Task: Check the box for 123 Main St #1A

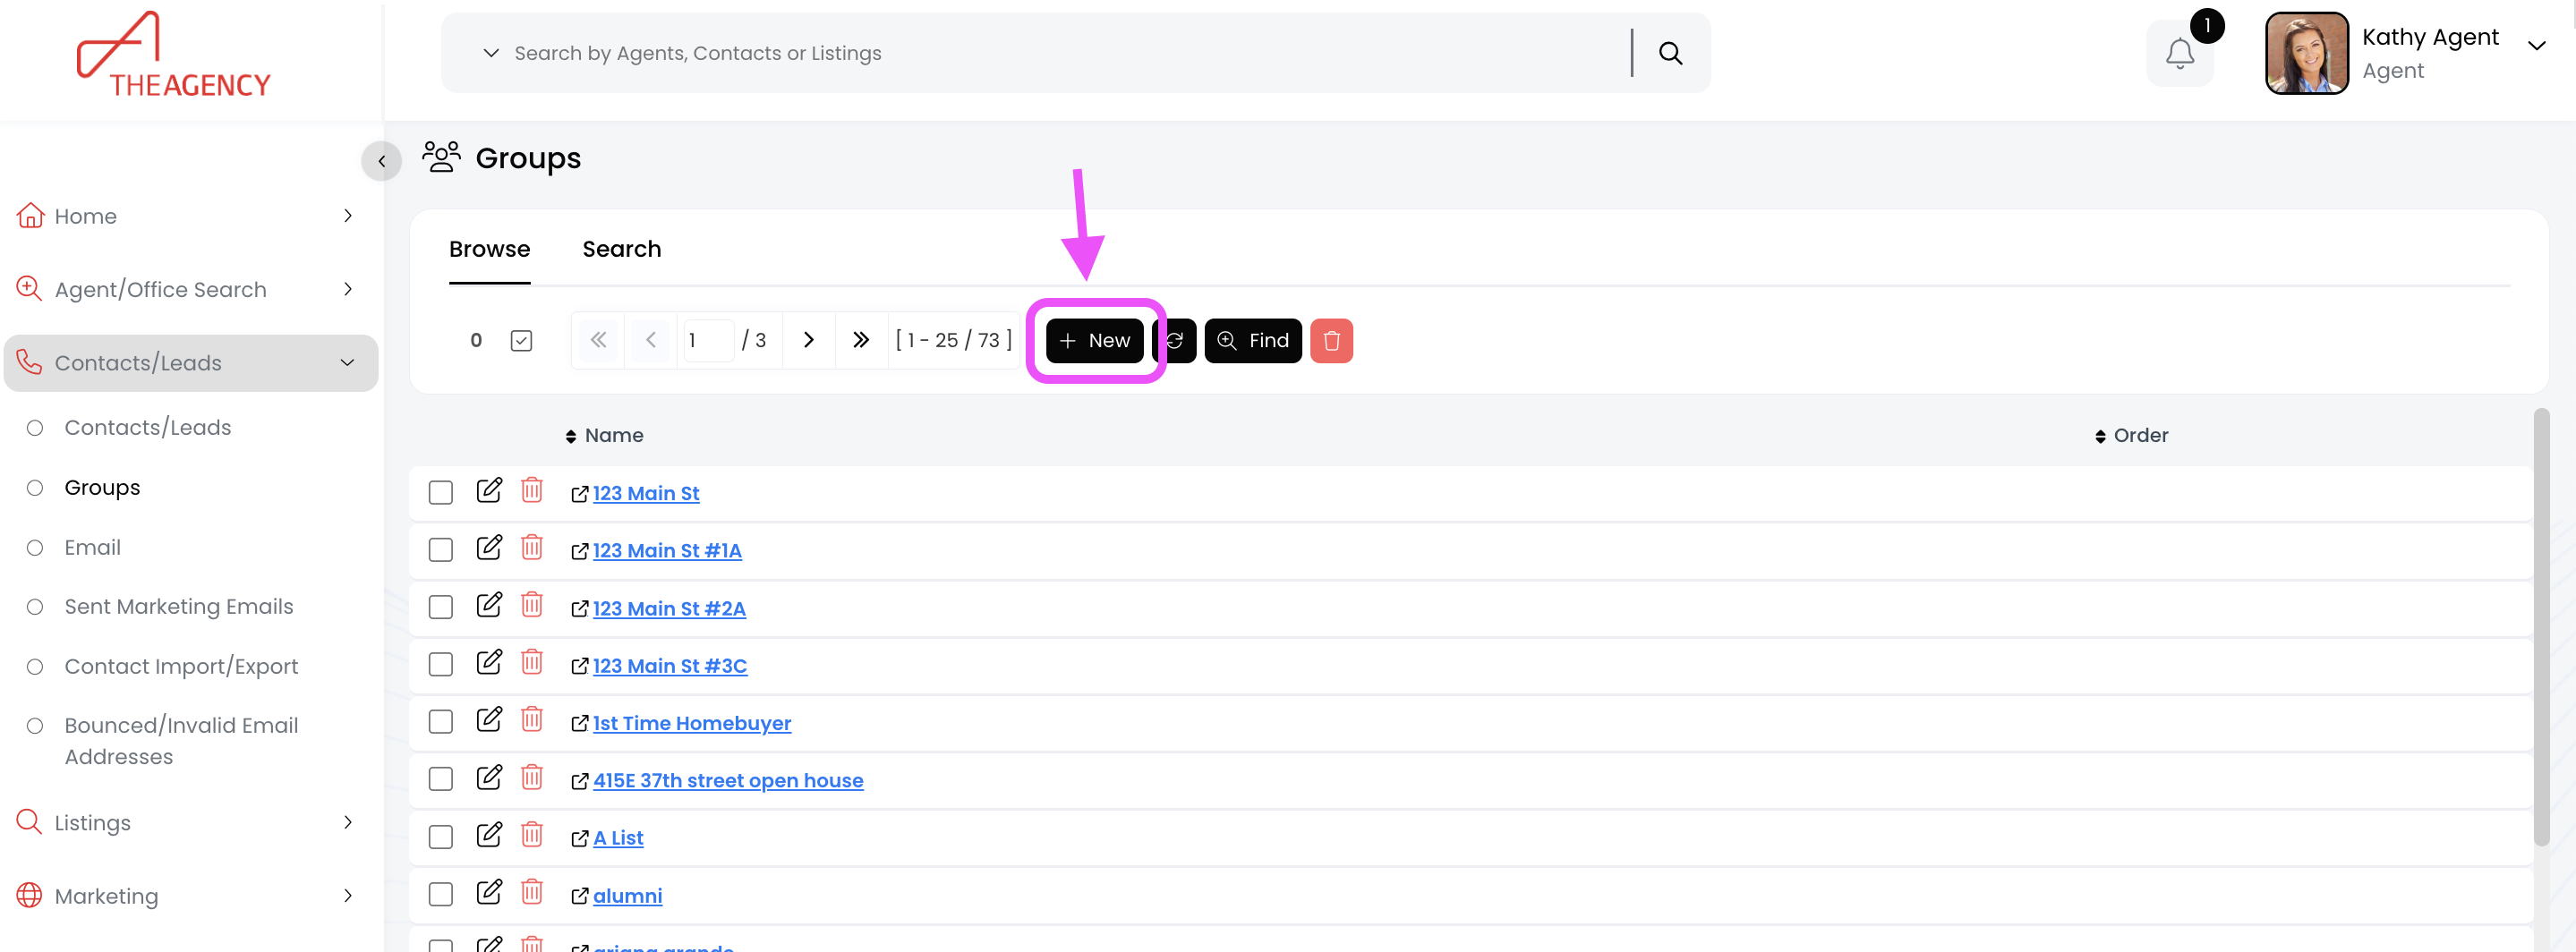Action: (x=441, y=550)
